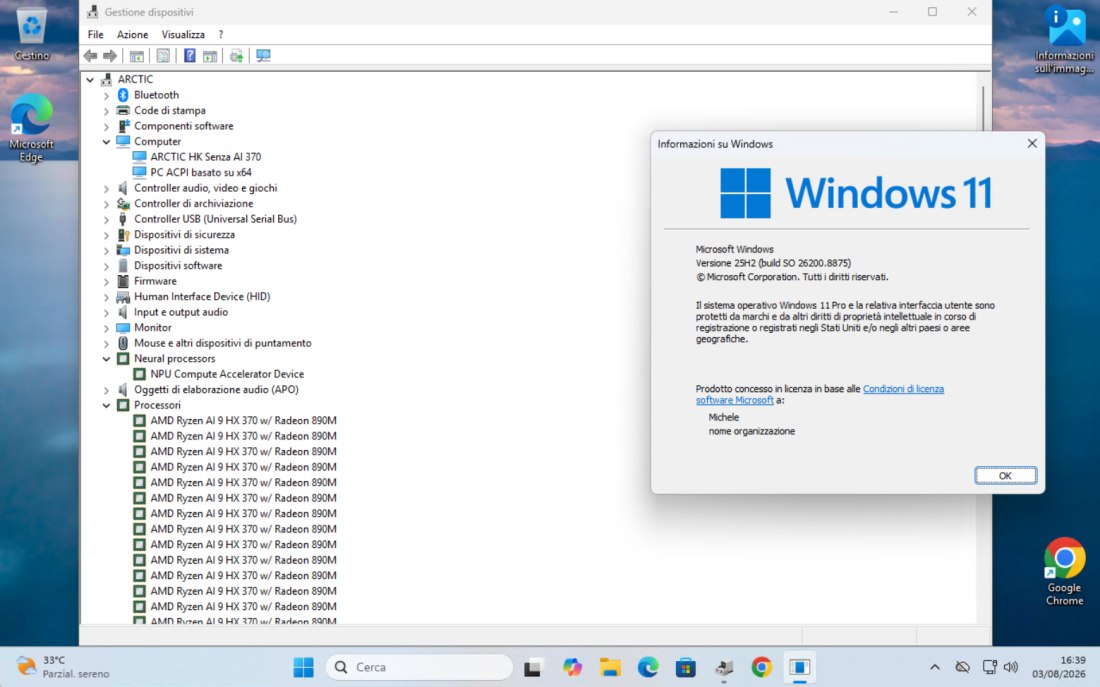Viewport: 1100px width, 687px height.
Task: Open the File menu
Action: 95,34
